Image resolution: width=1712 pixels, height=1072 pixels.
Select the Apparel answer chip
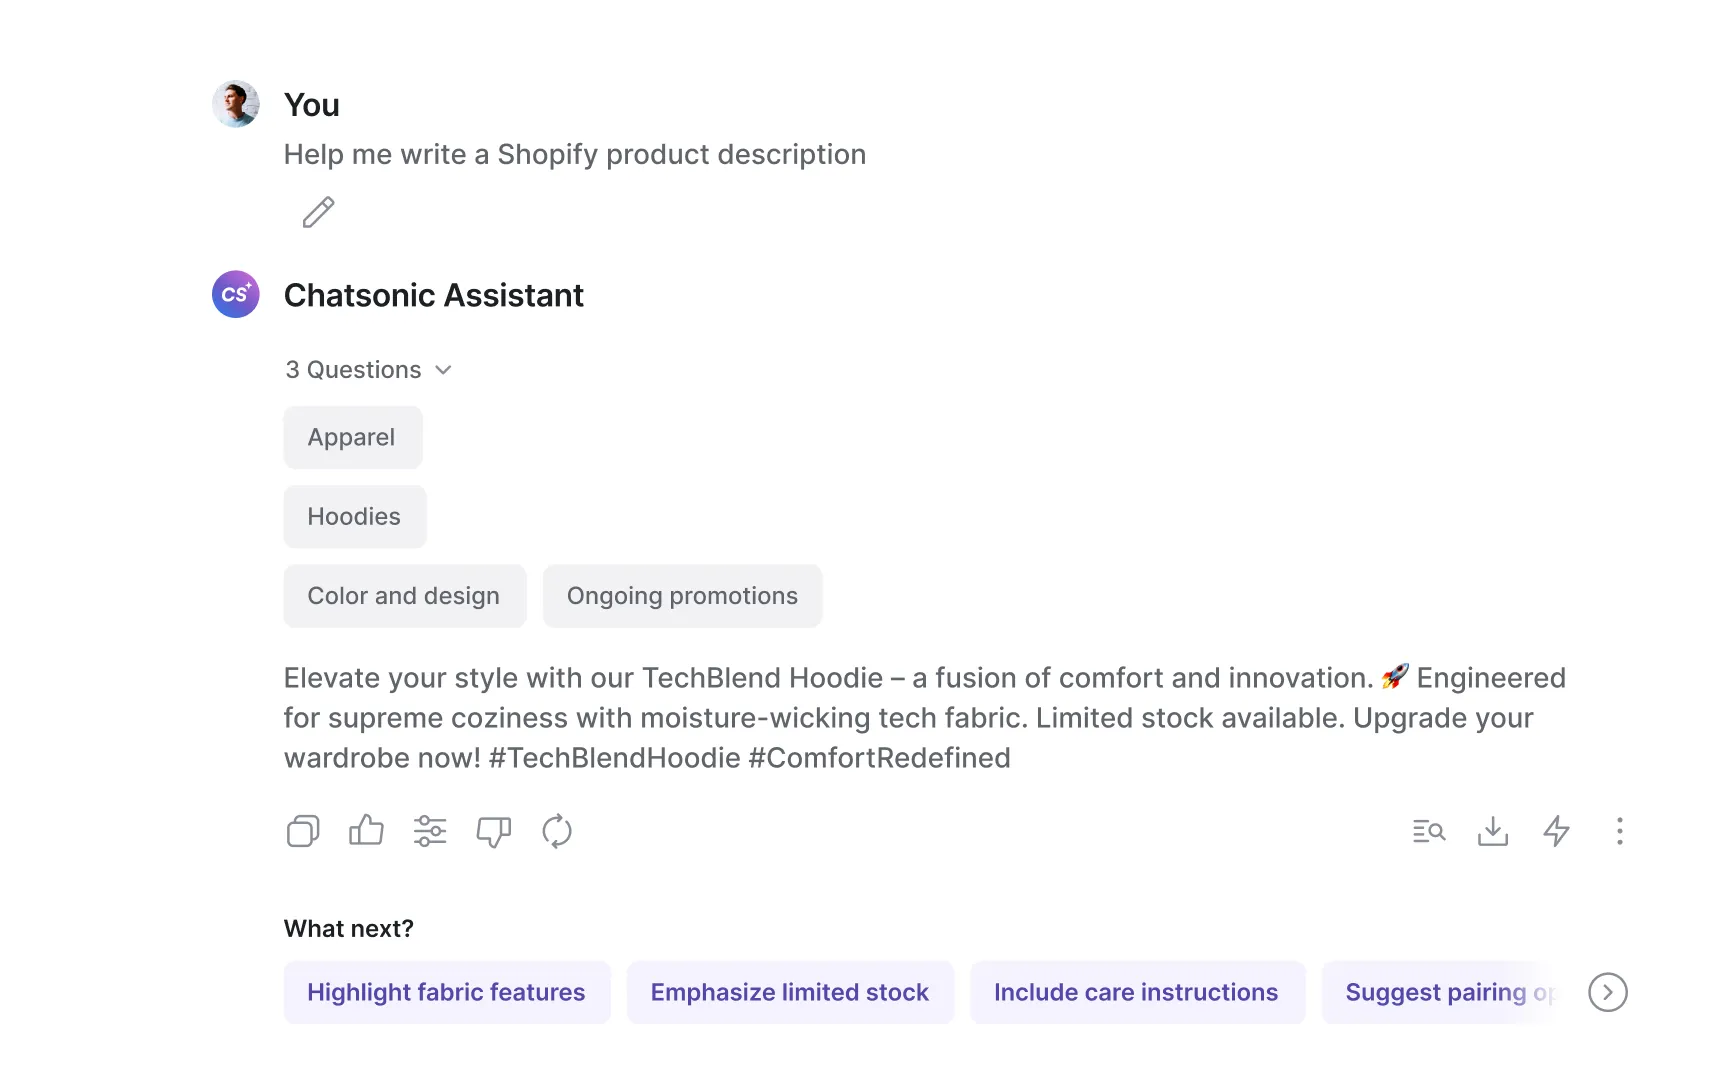coord(352,437)
